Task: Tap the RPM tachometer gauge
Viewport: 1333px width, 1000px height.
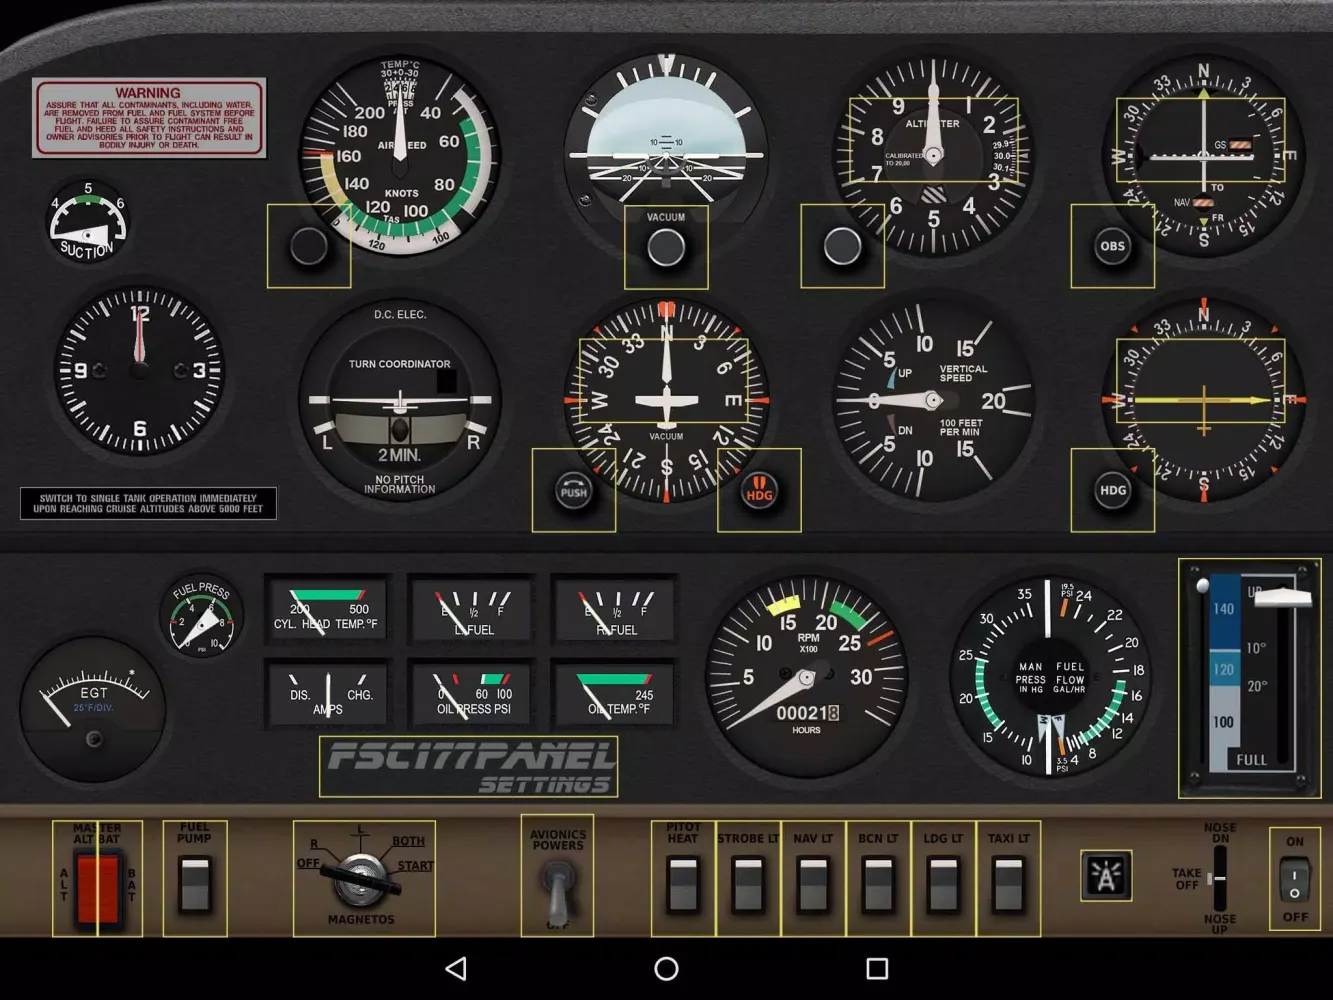Action: point(806,676)
